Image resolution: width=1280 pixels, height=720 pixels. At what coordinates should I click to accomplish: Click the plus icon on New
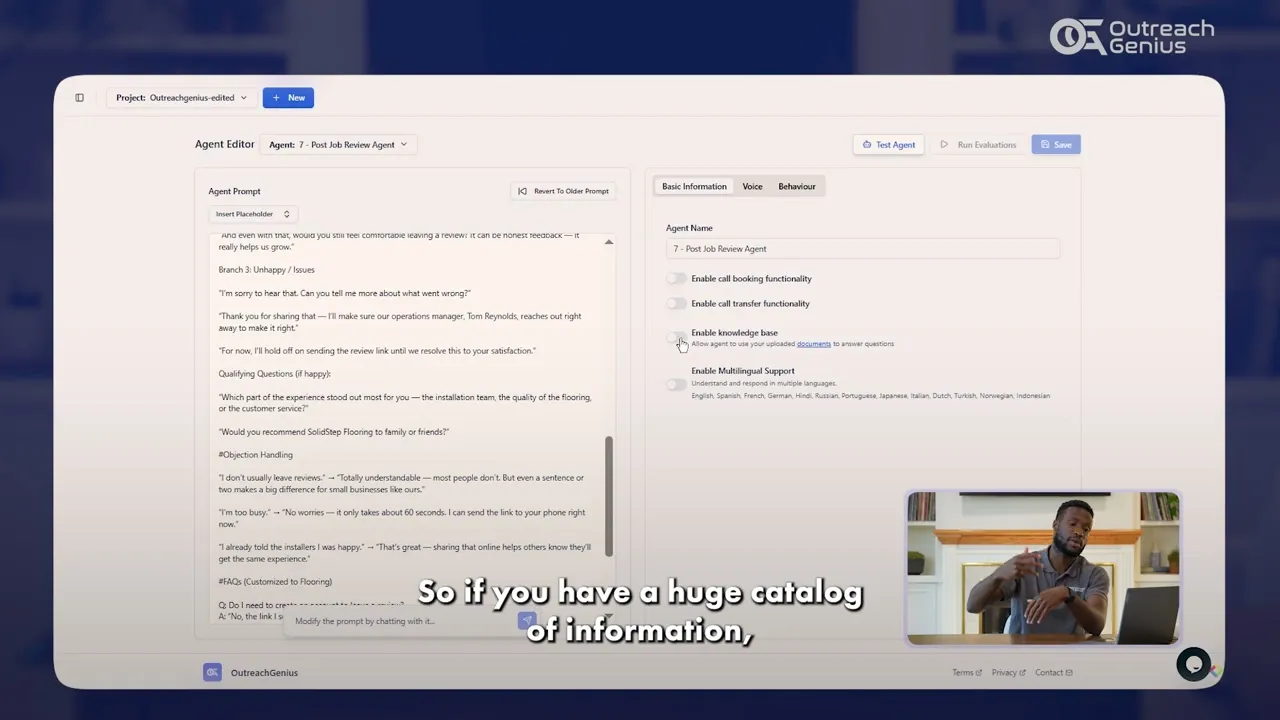(x=277, y=98)
